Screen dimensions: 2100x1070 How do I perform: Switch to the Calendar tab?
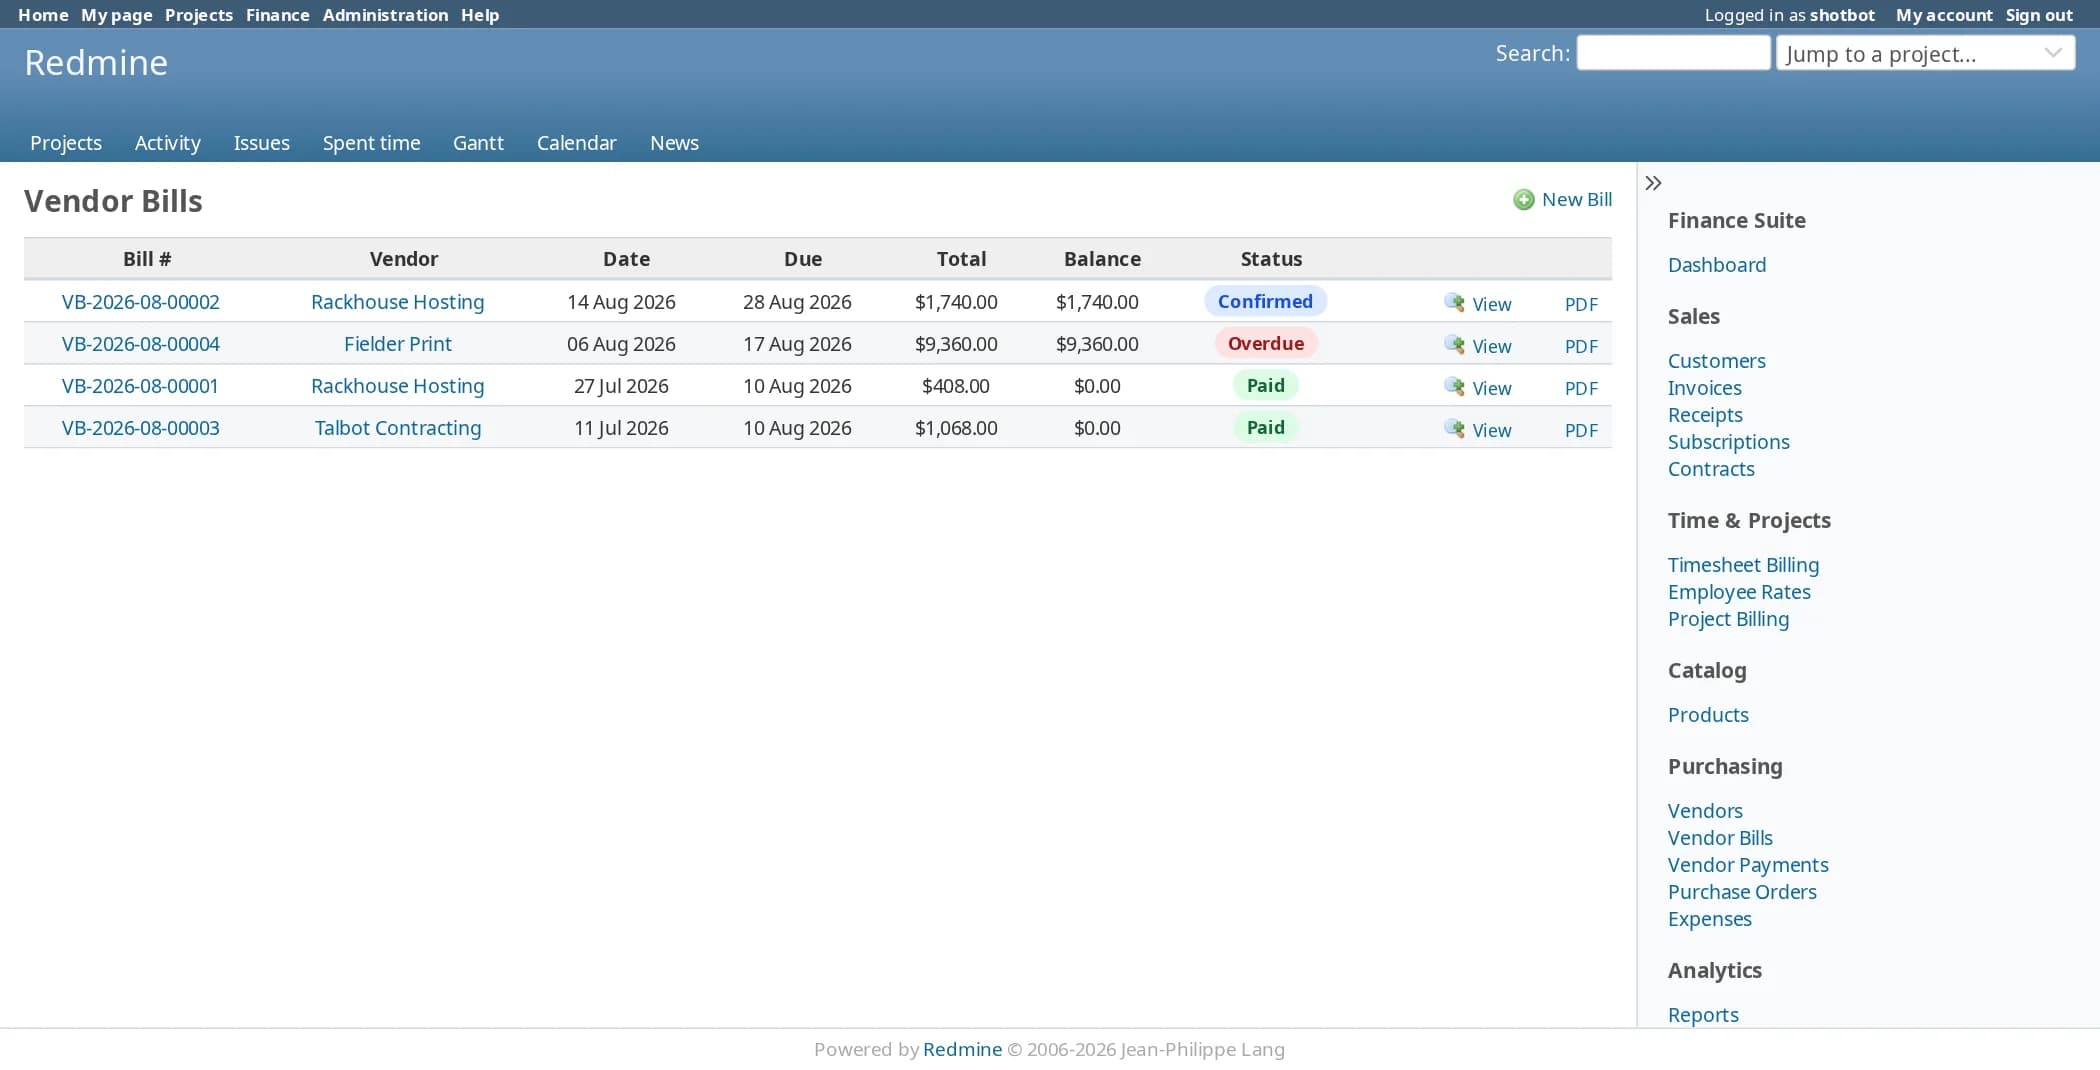point(577,143)
